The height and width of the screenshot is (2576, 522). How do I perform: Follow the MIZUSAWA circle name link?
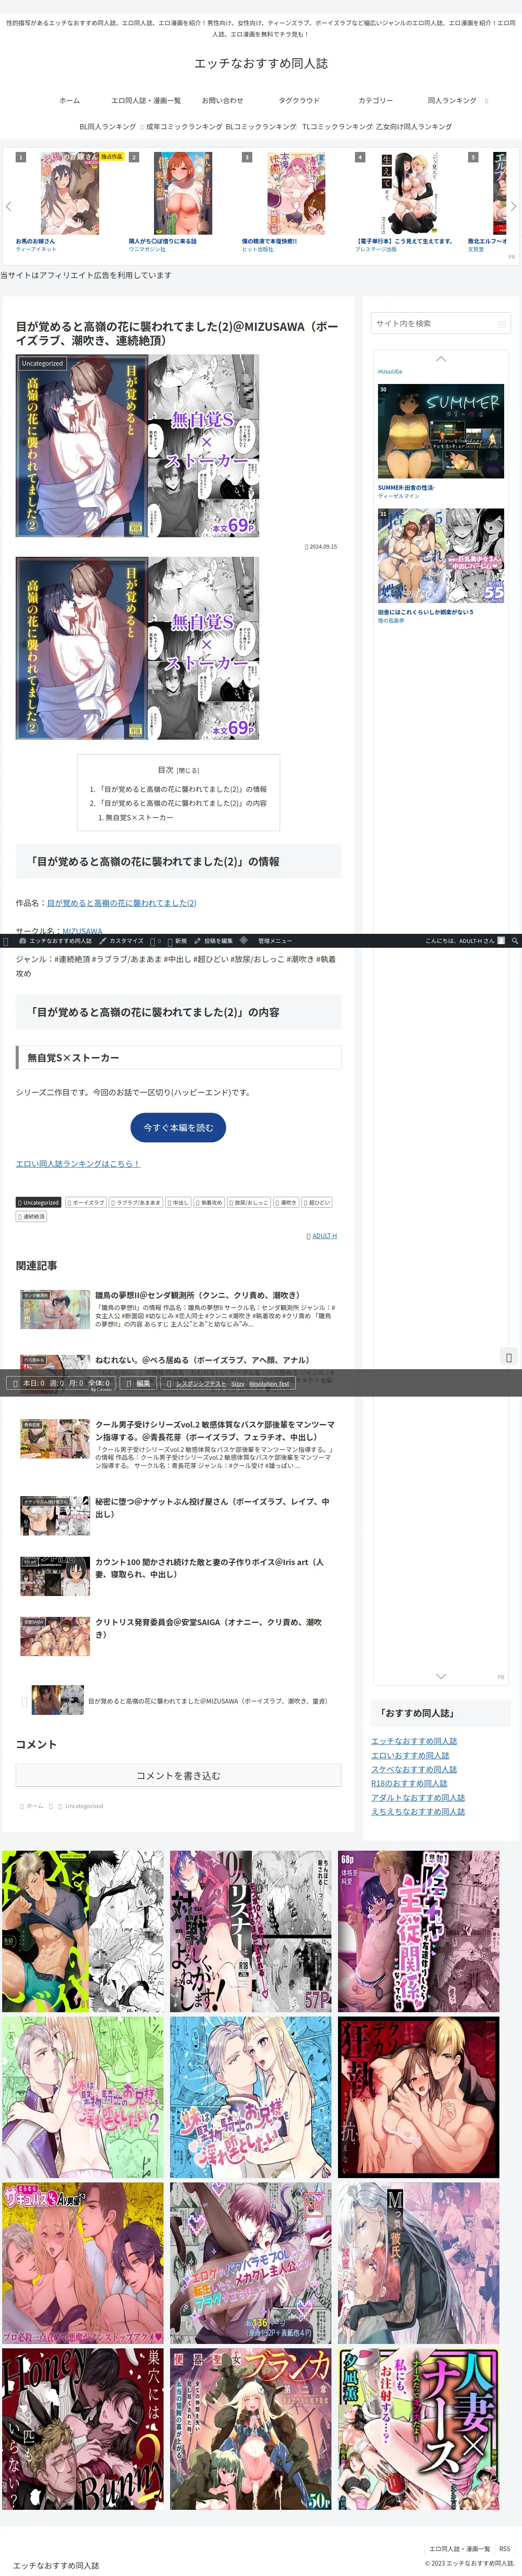click(82, 931)
